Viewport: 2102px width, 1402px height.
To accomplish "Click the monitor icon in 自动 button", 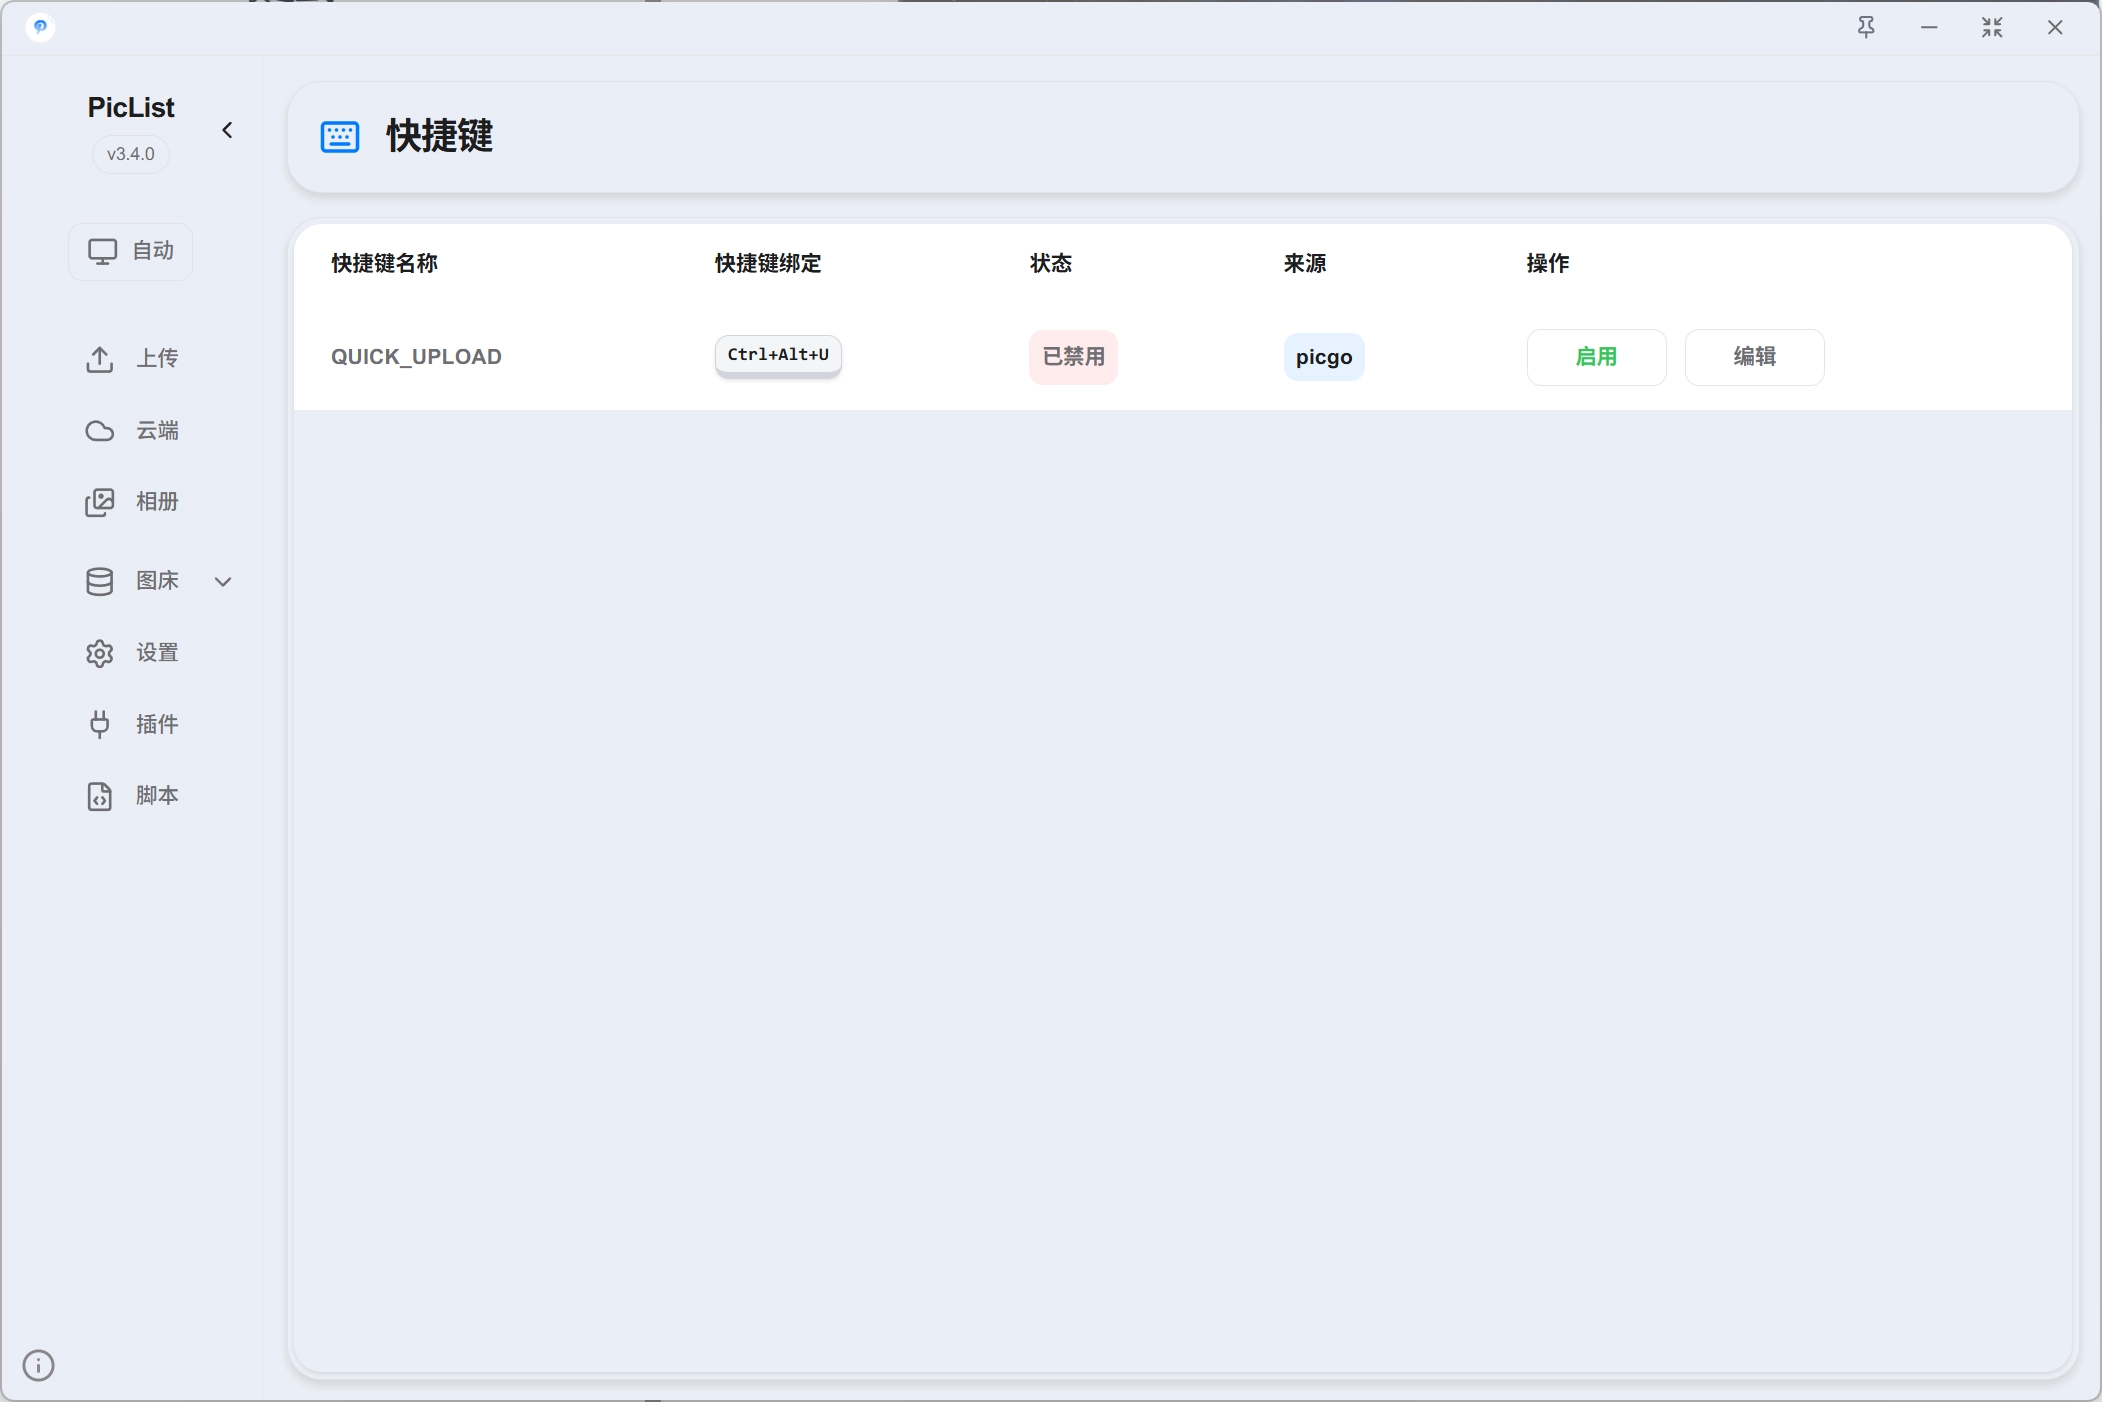I will [x=103, y=251].
